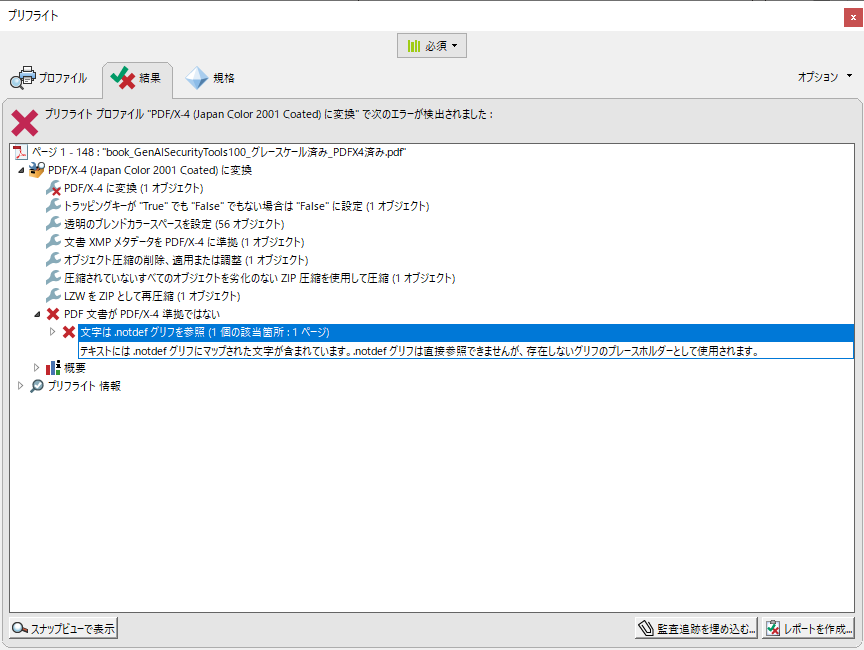Open the オプション menu

824,77
